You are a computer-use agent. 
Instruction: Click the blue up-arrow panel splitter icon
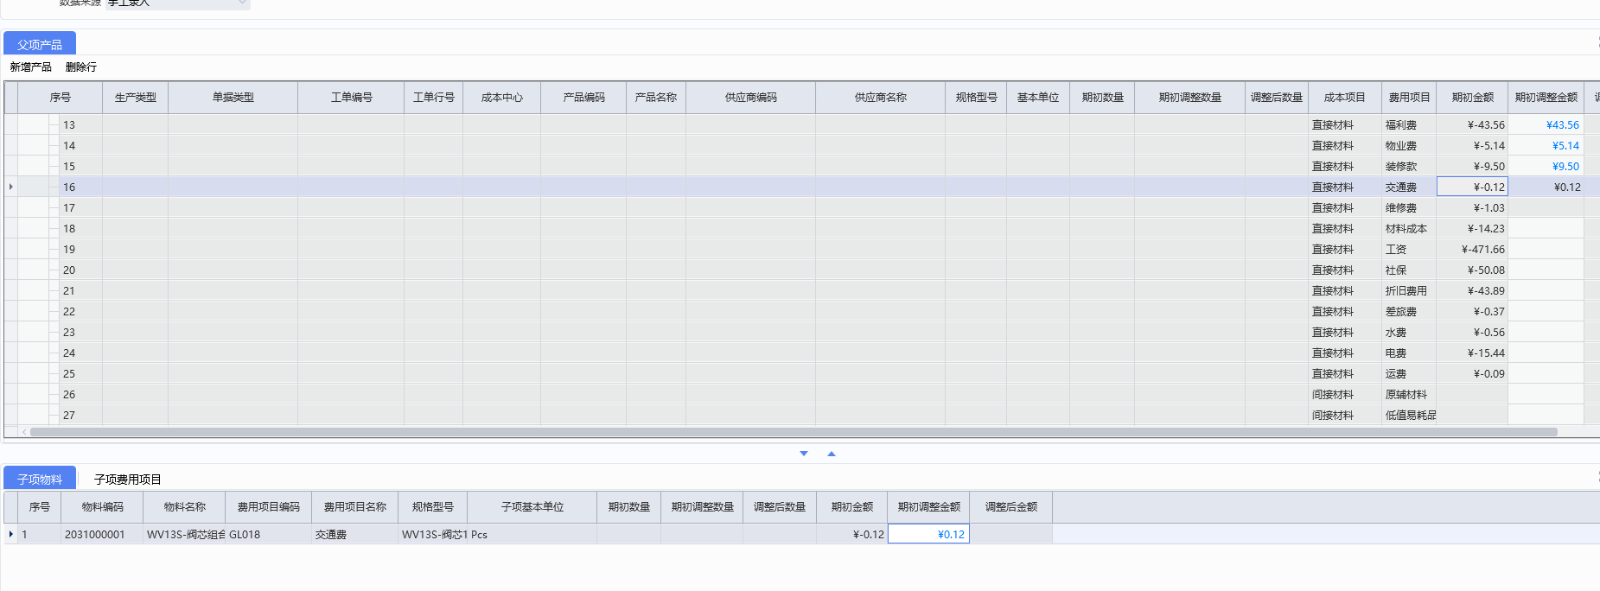(x=831, y=454)
